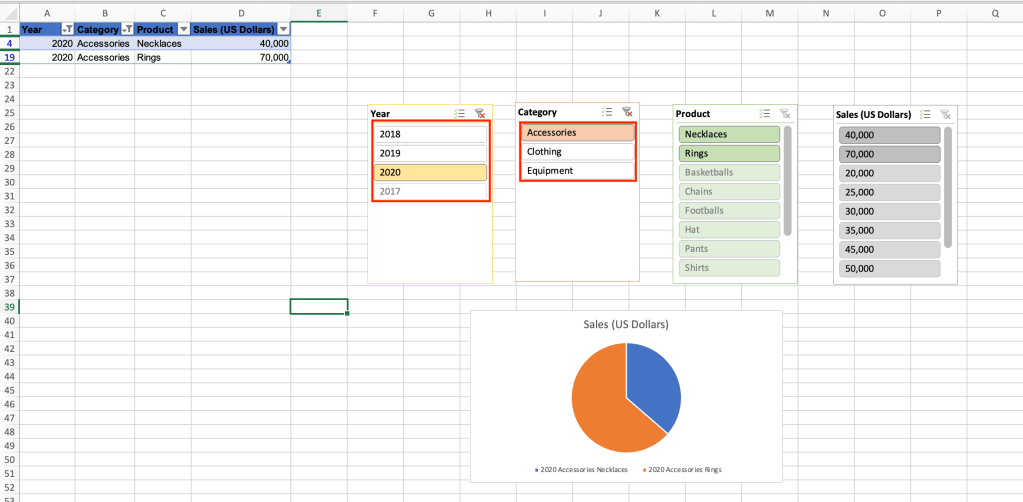The width and height of the screenshot is (1023, 502).
Task: Click the Product slicer scrollbar
Action: click(787, 181)
